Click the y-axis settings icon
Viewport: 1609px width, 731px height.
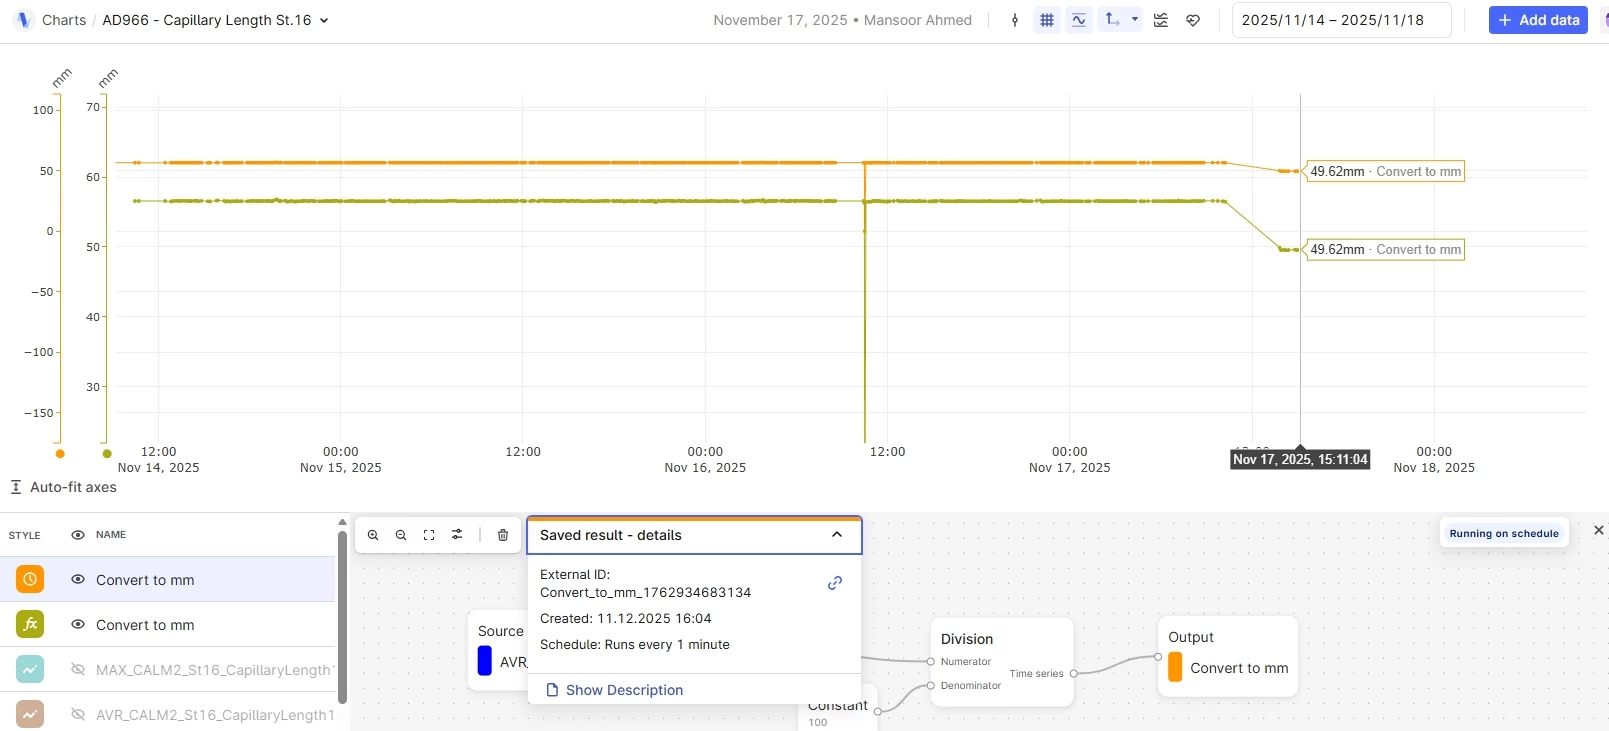pos(1112,20)
